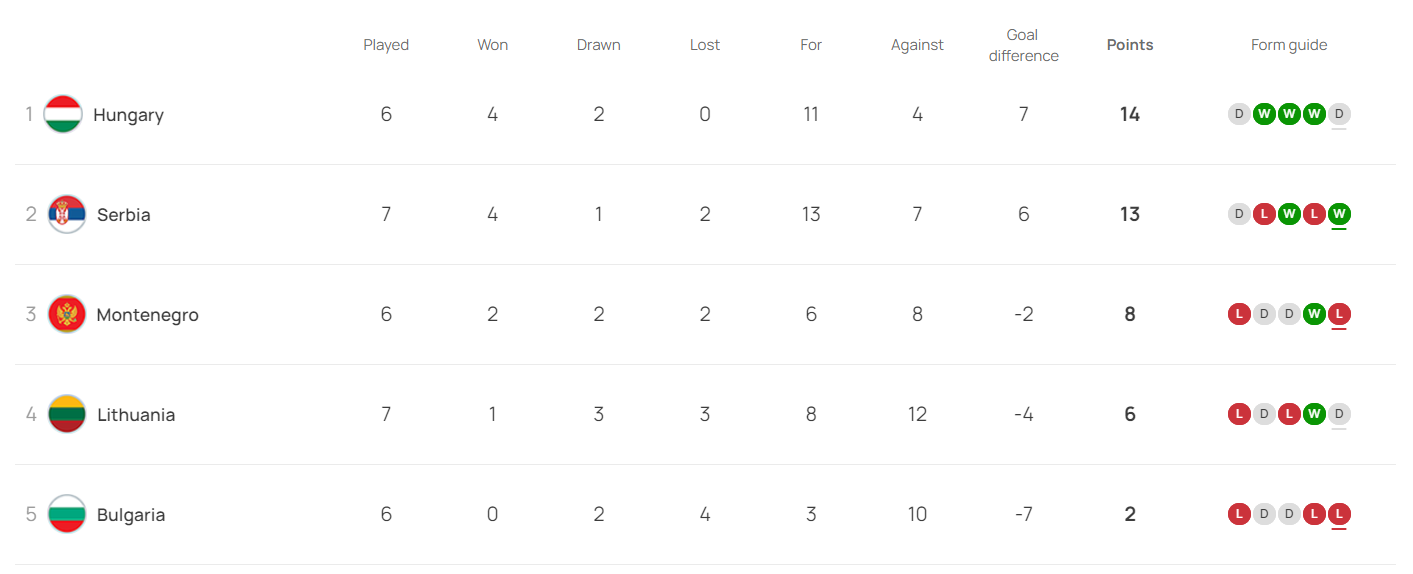The width and height of the screenshot is (1413, 574).
Task: Click Lithuania's green win form badge
Action: click(x=1314, y=414)
